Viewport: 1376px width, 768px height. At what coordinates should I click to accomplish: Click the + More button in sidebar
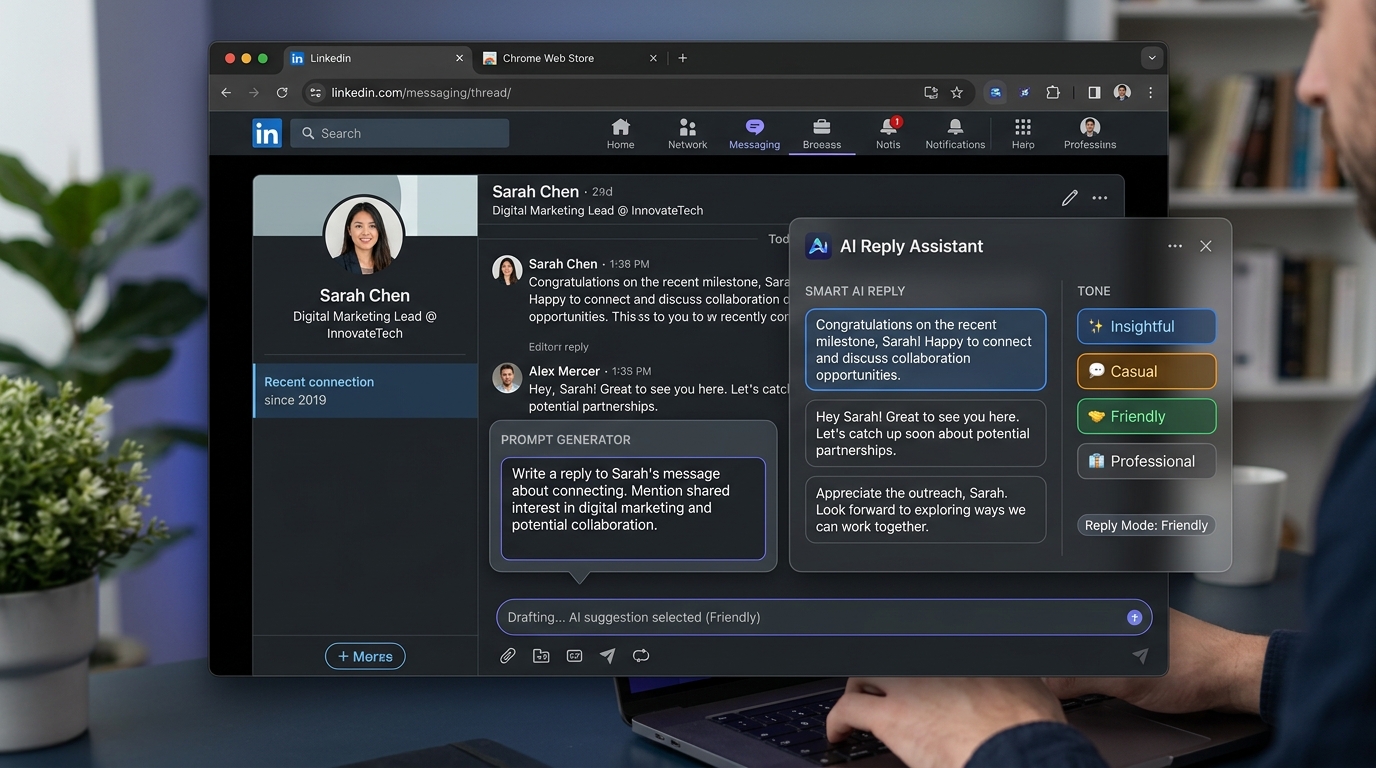(x=365, y=656)
